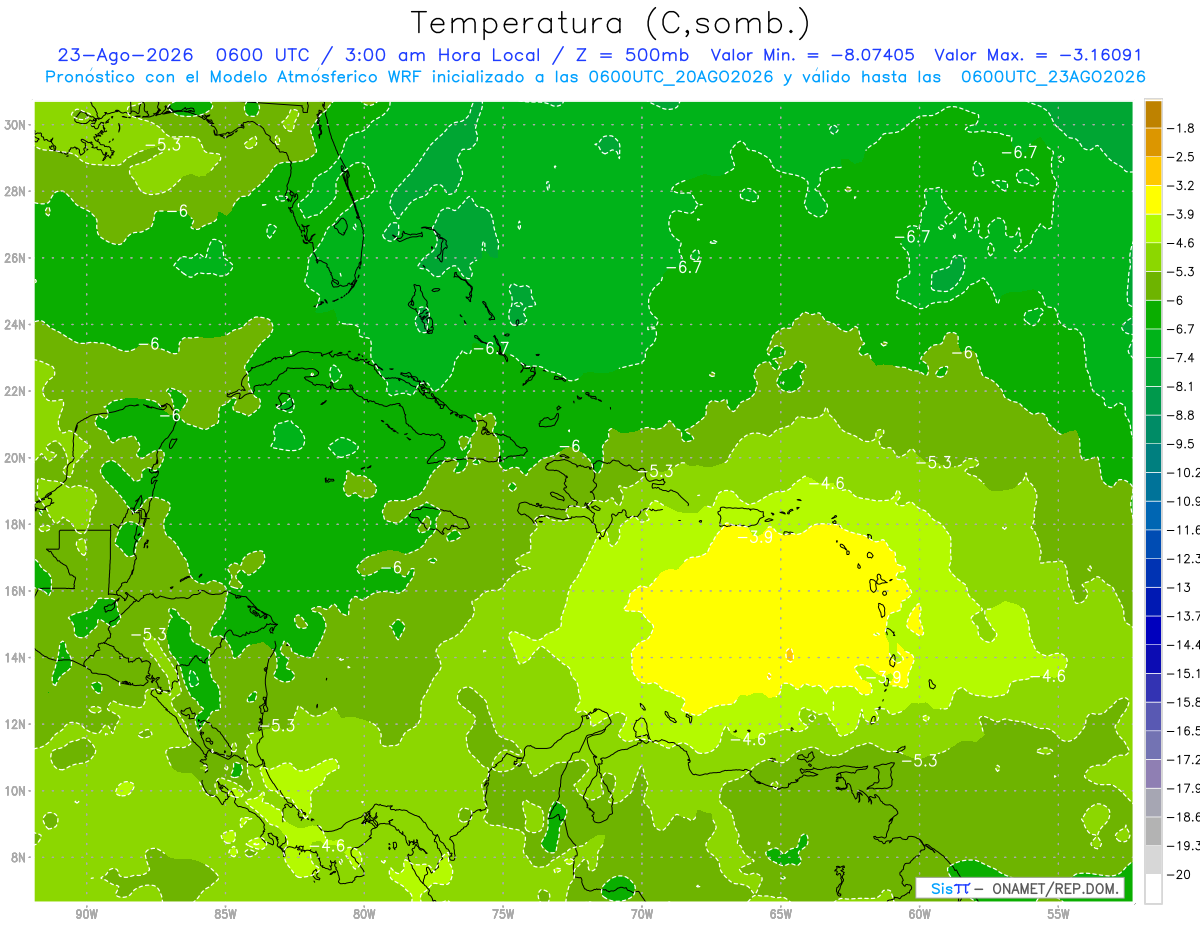Click the -1.8 value on the color scale
1200x927 pixels.
(1183, 128)
